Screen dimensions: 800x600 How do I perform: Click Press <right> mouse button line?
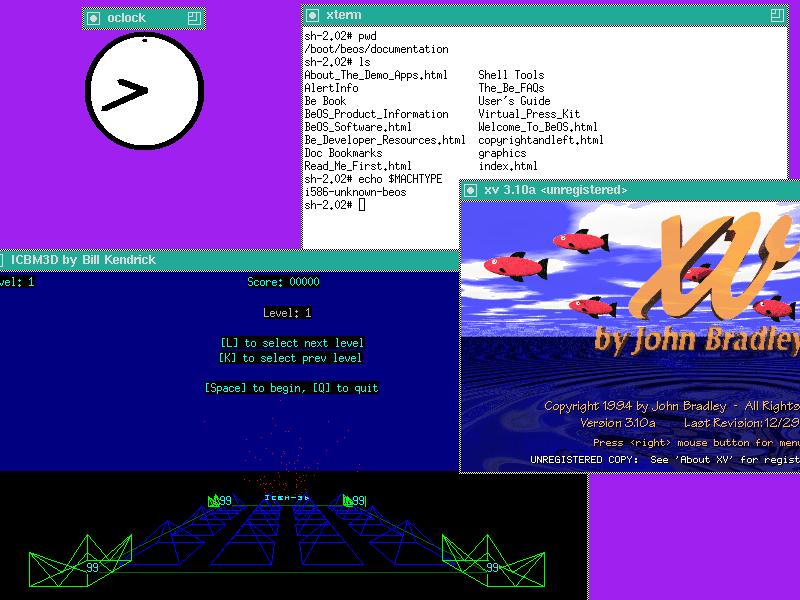point(696,443)
